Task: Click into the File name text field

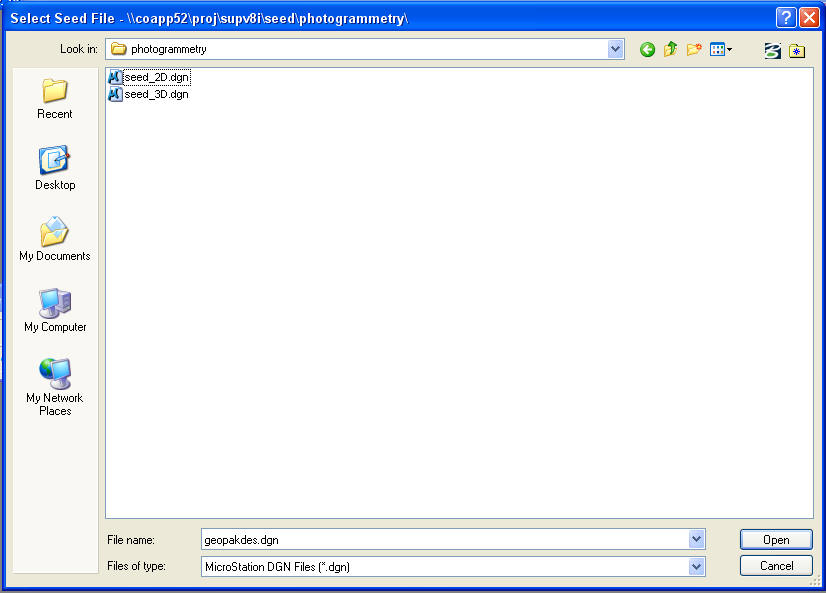Action: pyautogui.click(x=440, y=539)
